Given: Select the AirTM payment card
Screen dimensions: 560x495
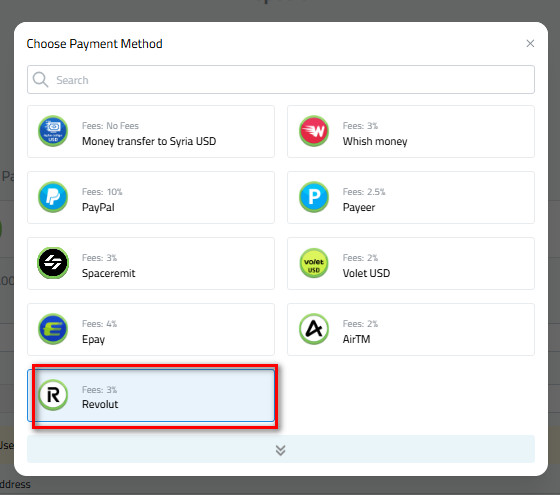Looking at the screenshot, I should [x=411, y=329].
